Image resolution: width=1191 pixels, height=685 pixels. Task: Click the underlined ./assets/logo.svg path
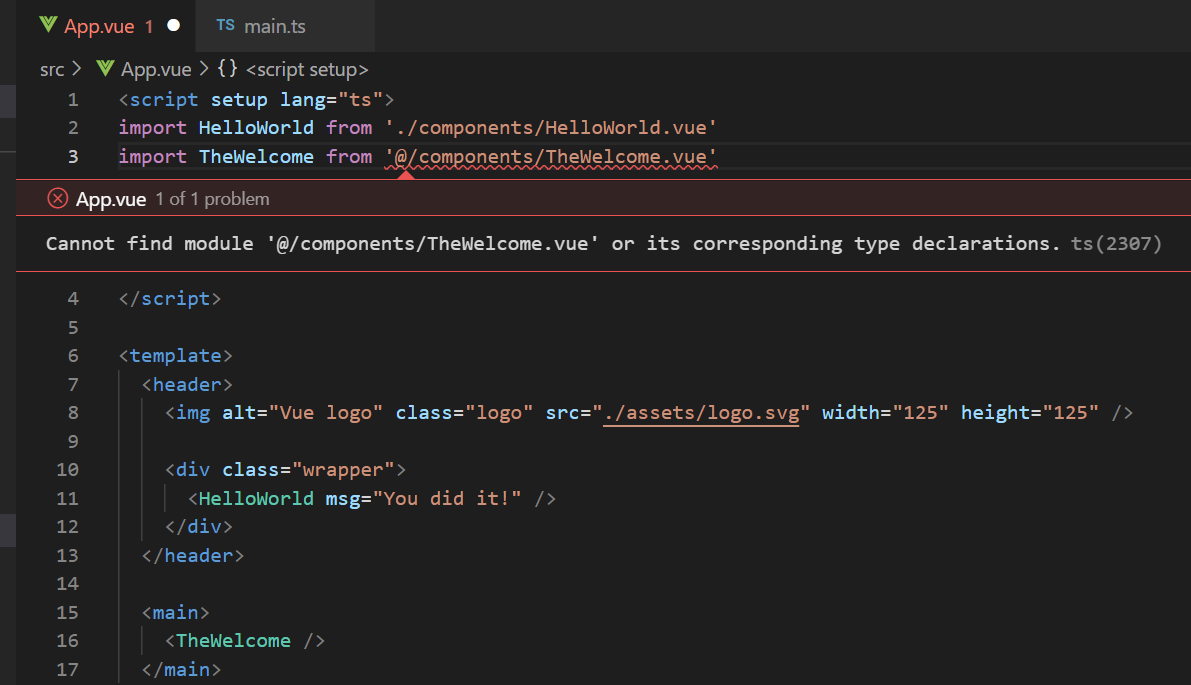701,412
